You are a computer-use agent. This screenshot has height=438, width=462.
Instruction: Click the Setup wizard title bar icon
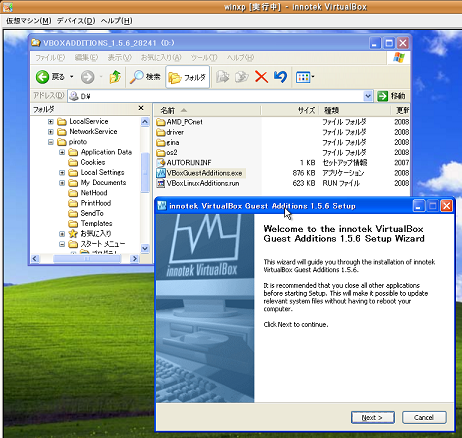coord(162,206)
